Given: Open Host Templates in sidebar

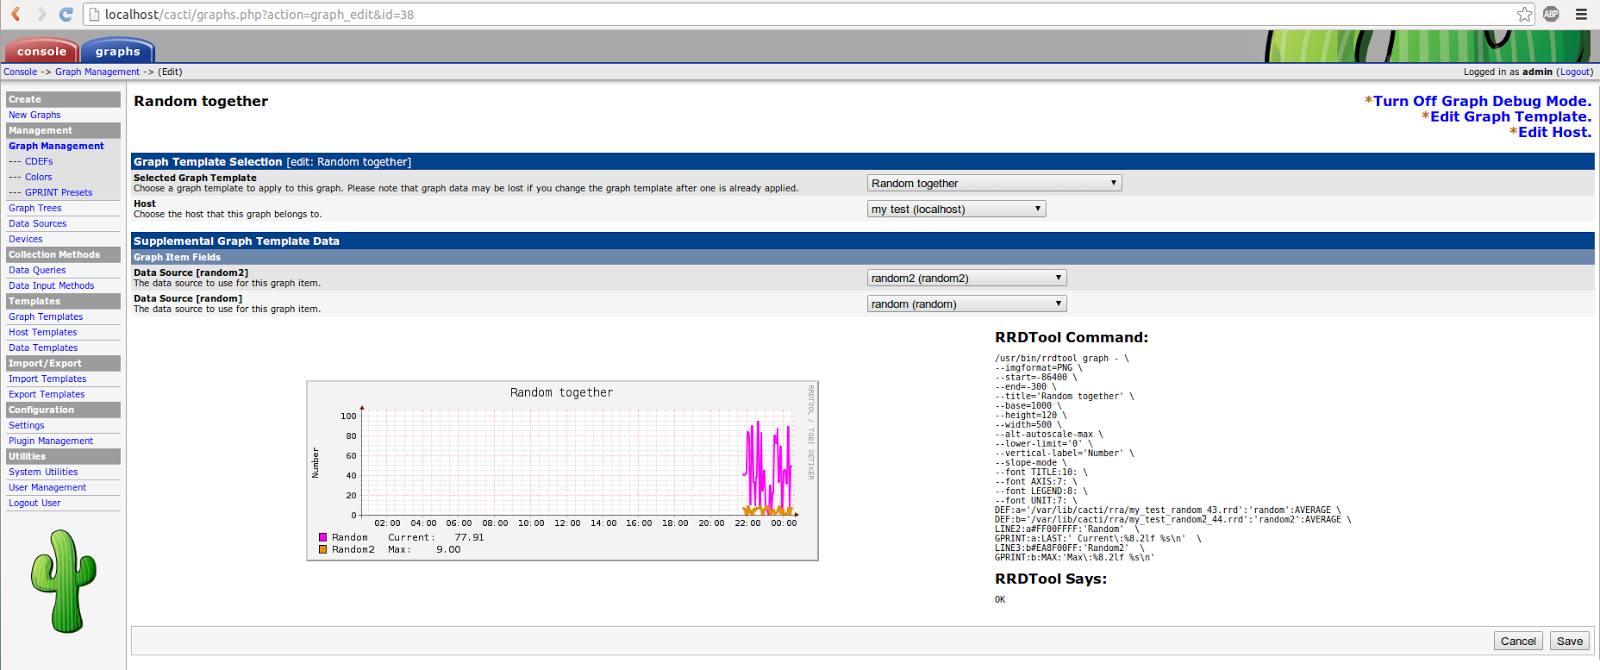Looking at the screenshot, I should (43, 332).
